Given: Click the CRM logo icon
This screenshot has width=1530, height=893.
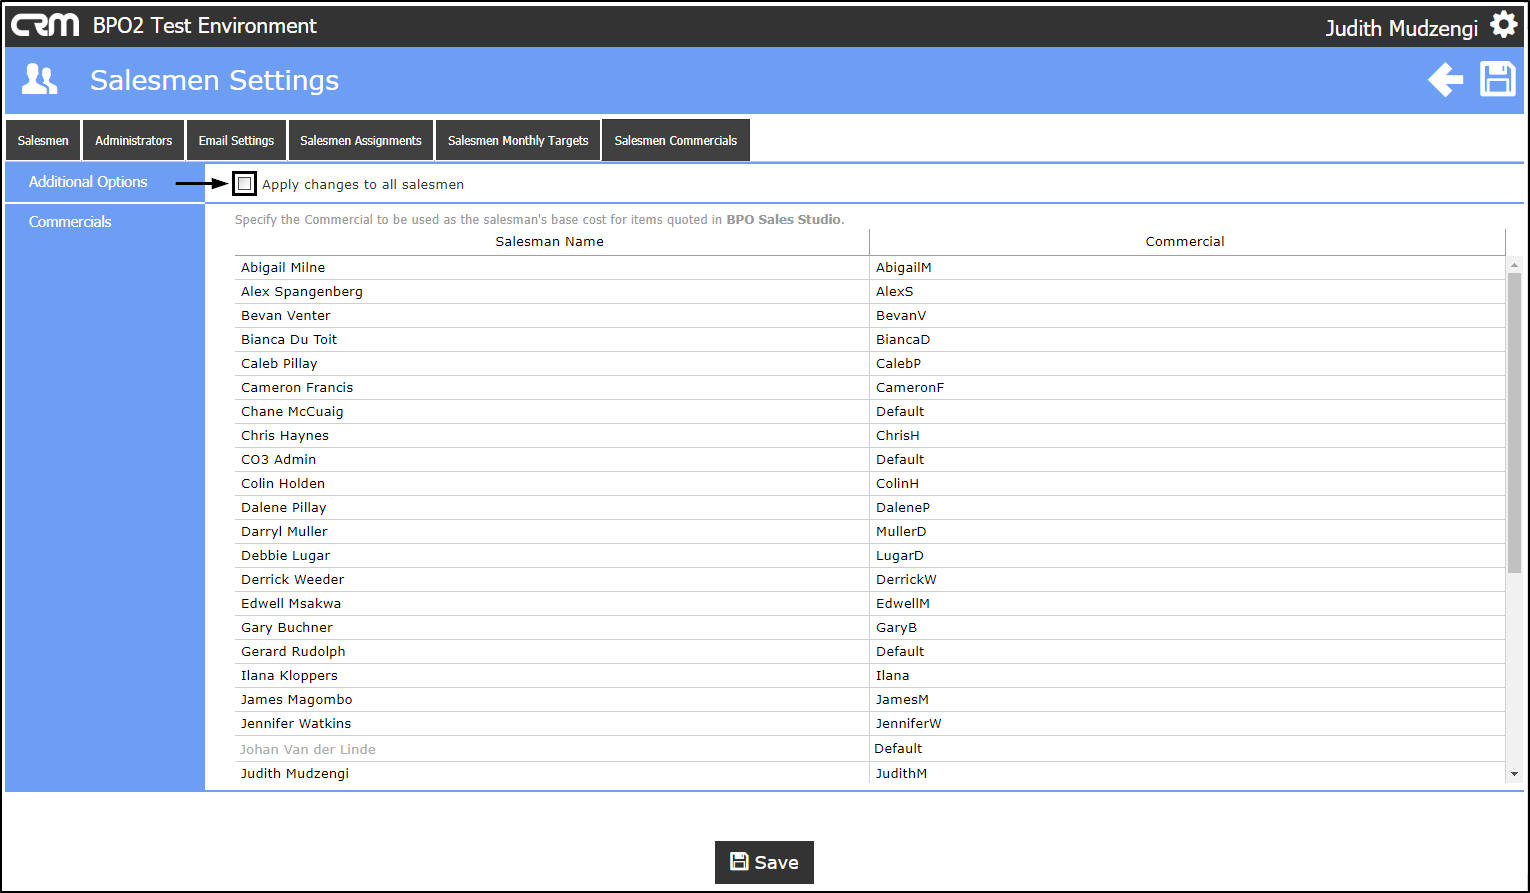Looking at the screenshot, I should click(45, 25).
